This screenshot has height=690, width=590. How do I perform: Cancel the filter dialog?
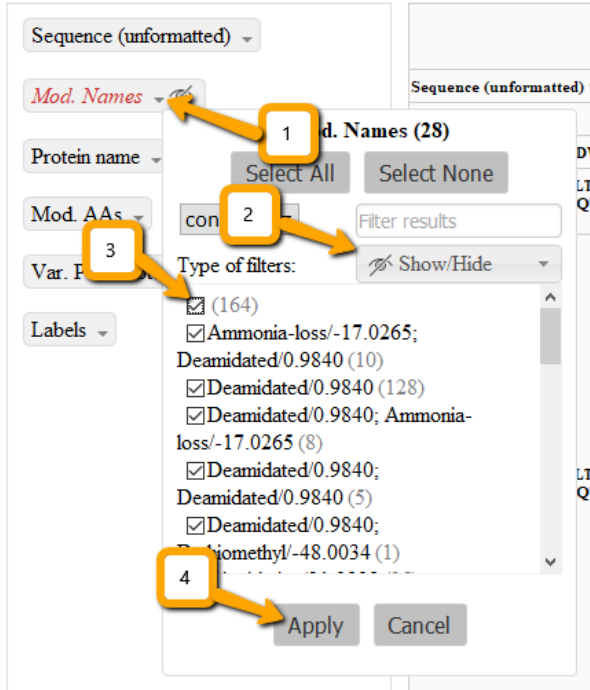(x=420, y=625)
